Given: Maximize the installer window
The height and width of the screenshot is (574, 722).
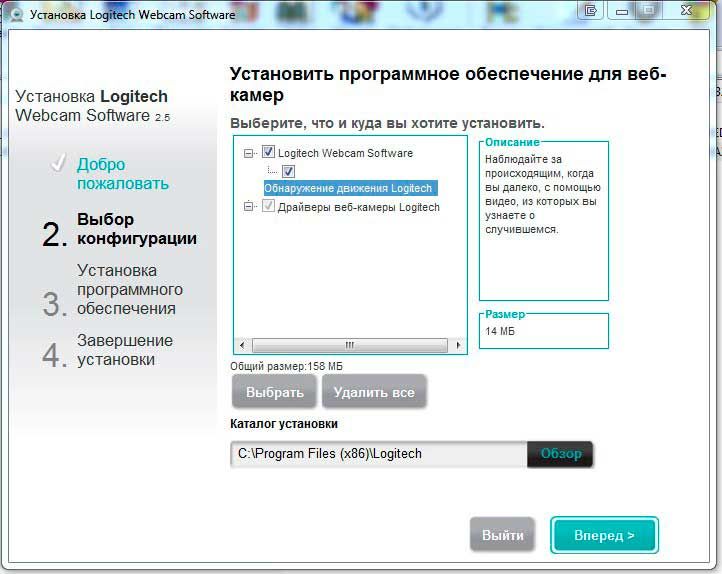Looking at the screenshot, I should (648, 10).
